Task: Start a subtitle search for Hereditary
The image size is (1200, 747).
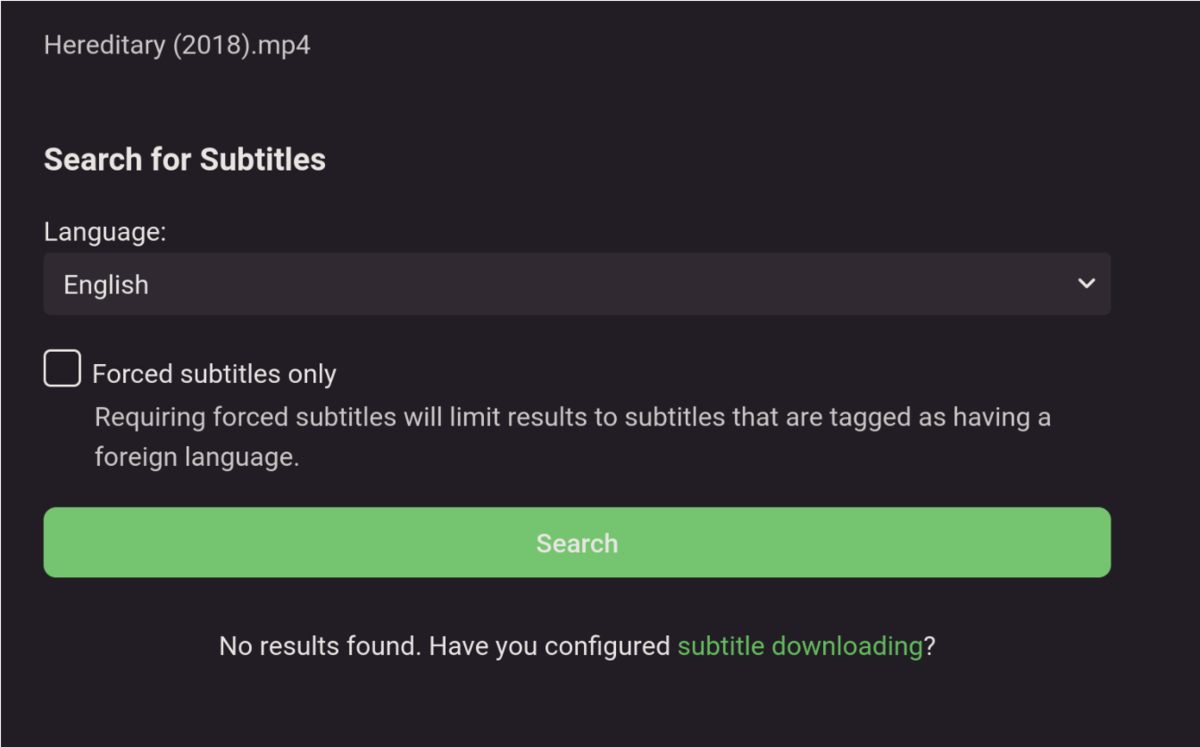Action: [577, 542]
